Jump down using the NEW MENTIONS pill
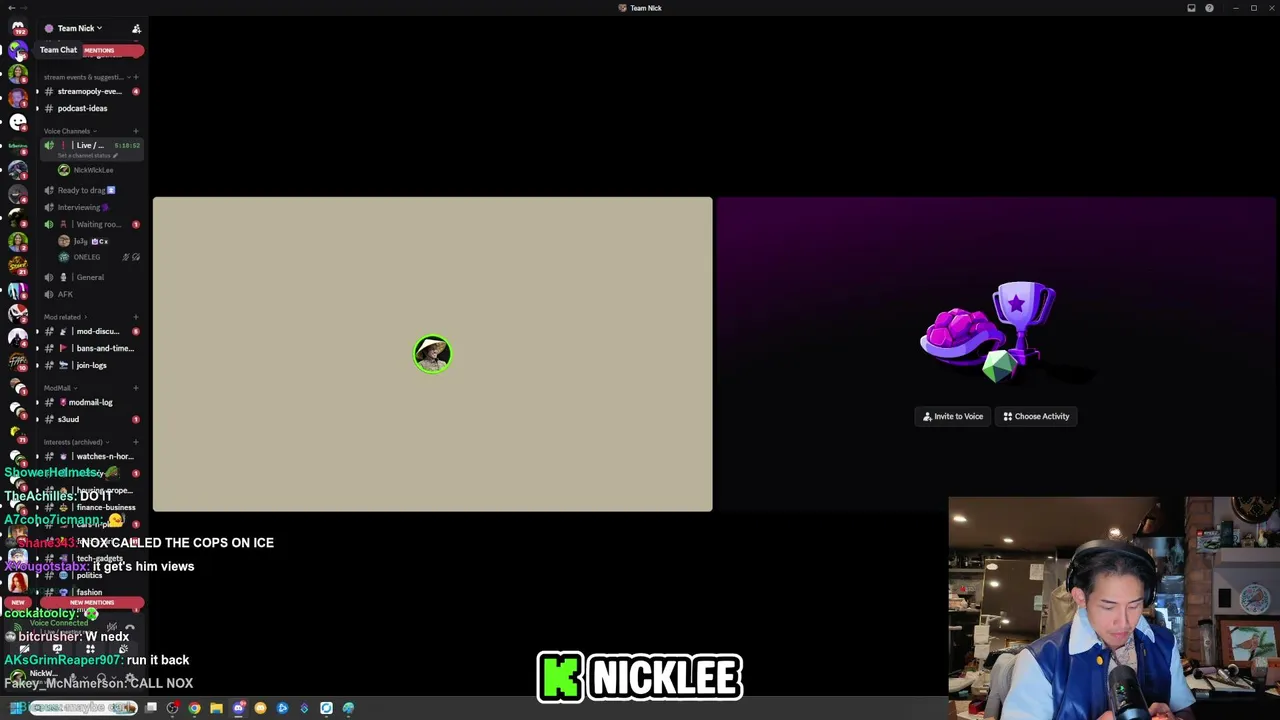The image size is (1280, 720). tap(92, 603)
